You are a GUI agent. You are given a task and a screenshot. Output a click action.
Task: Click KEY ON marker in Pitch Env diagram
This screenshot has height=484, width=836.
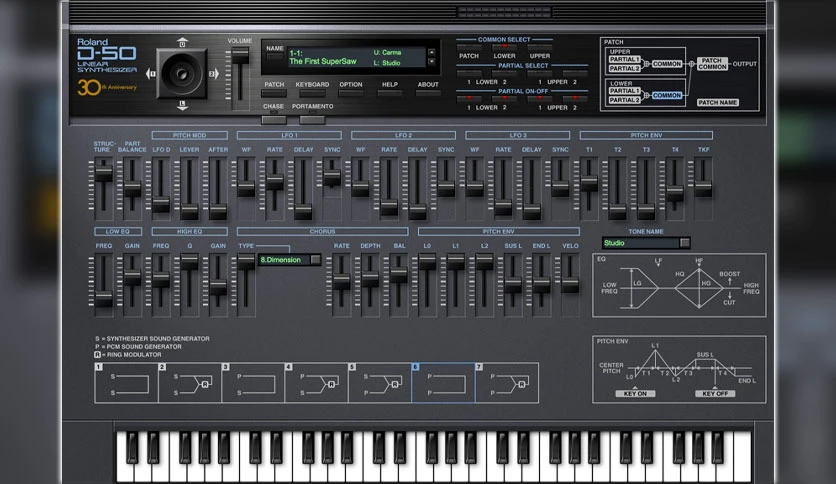click(634, 393)
